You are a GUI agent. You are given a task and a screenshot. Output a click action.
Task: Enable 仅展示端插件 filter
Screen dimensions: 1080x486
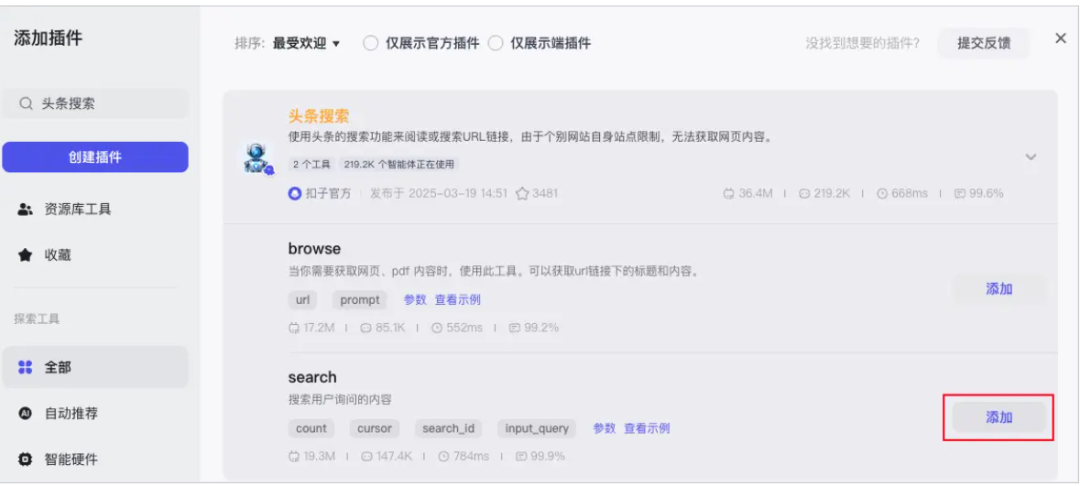pyautogui.click(x=495, y=43)
